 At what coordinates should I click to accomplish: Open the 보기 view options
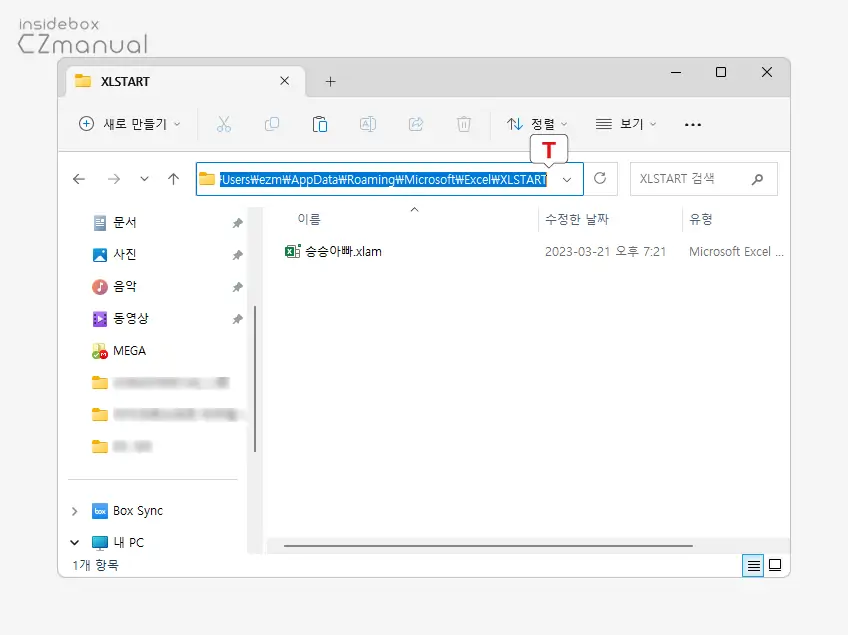click(627, 124)
